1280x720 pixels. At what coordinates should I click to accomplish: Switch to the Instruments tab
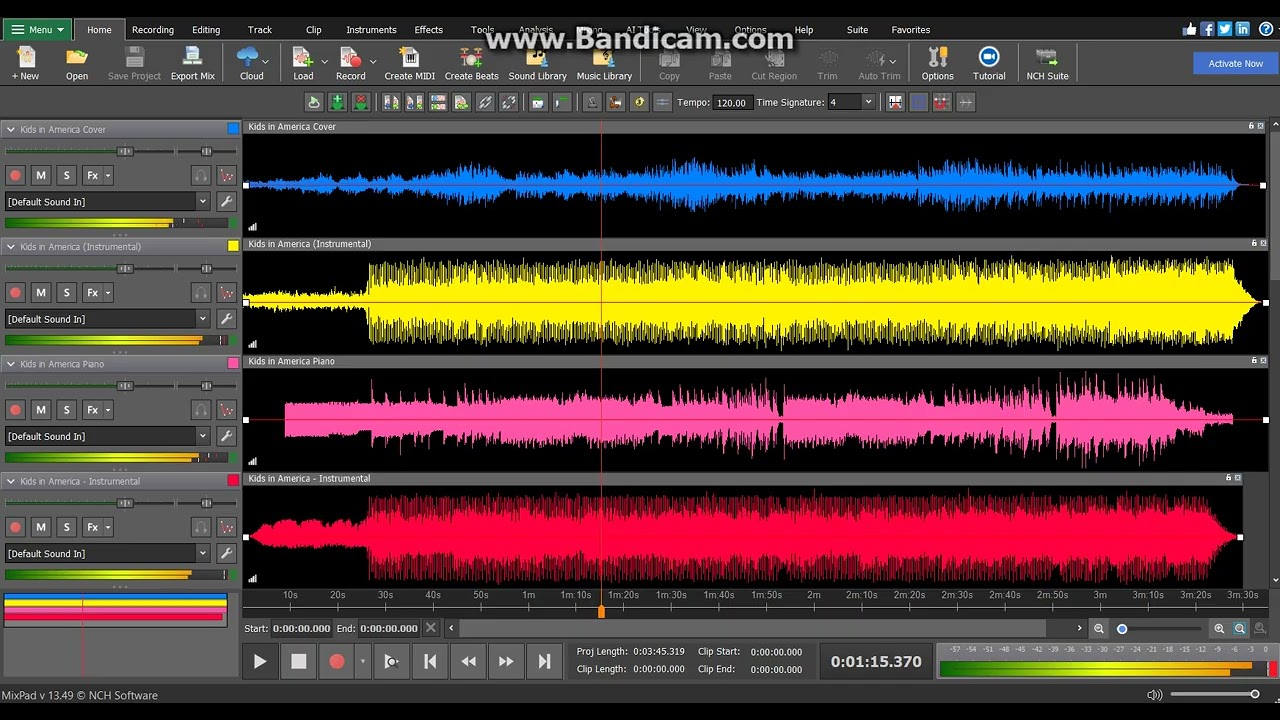pyautogui.click(x=371, y=29)
